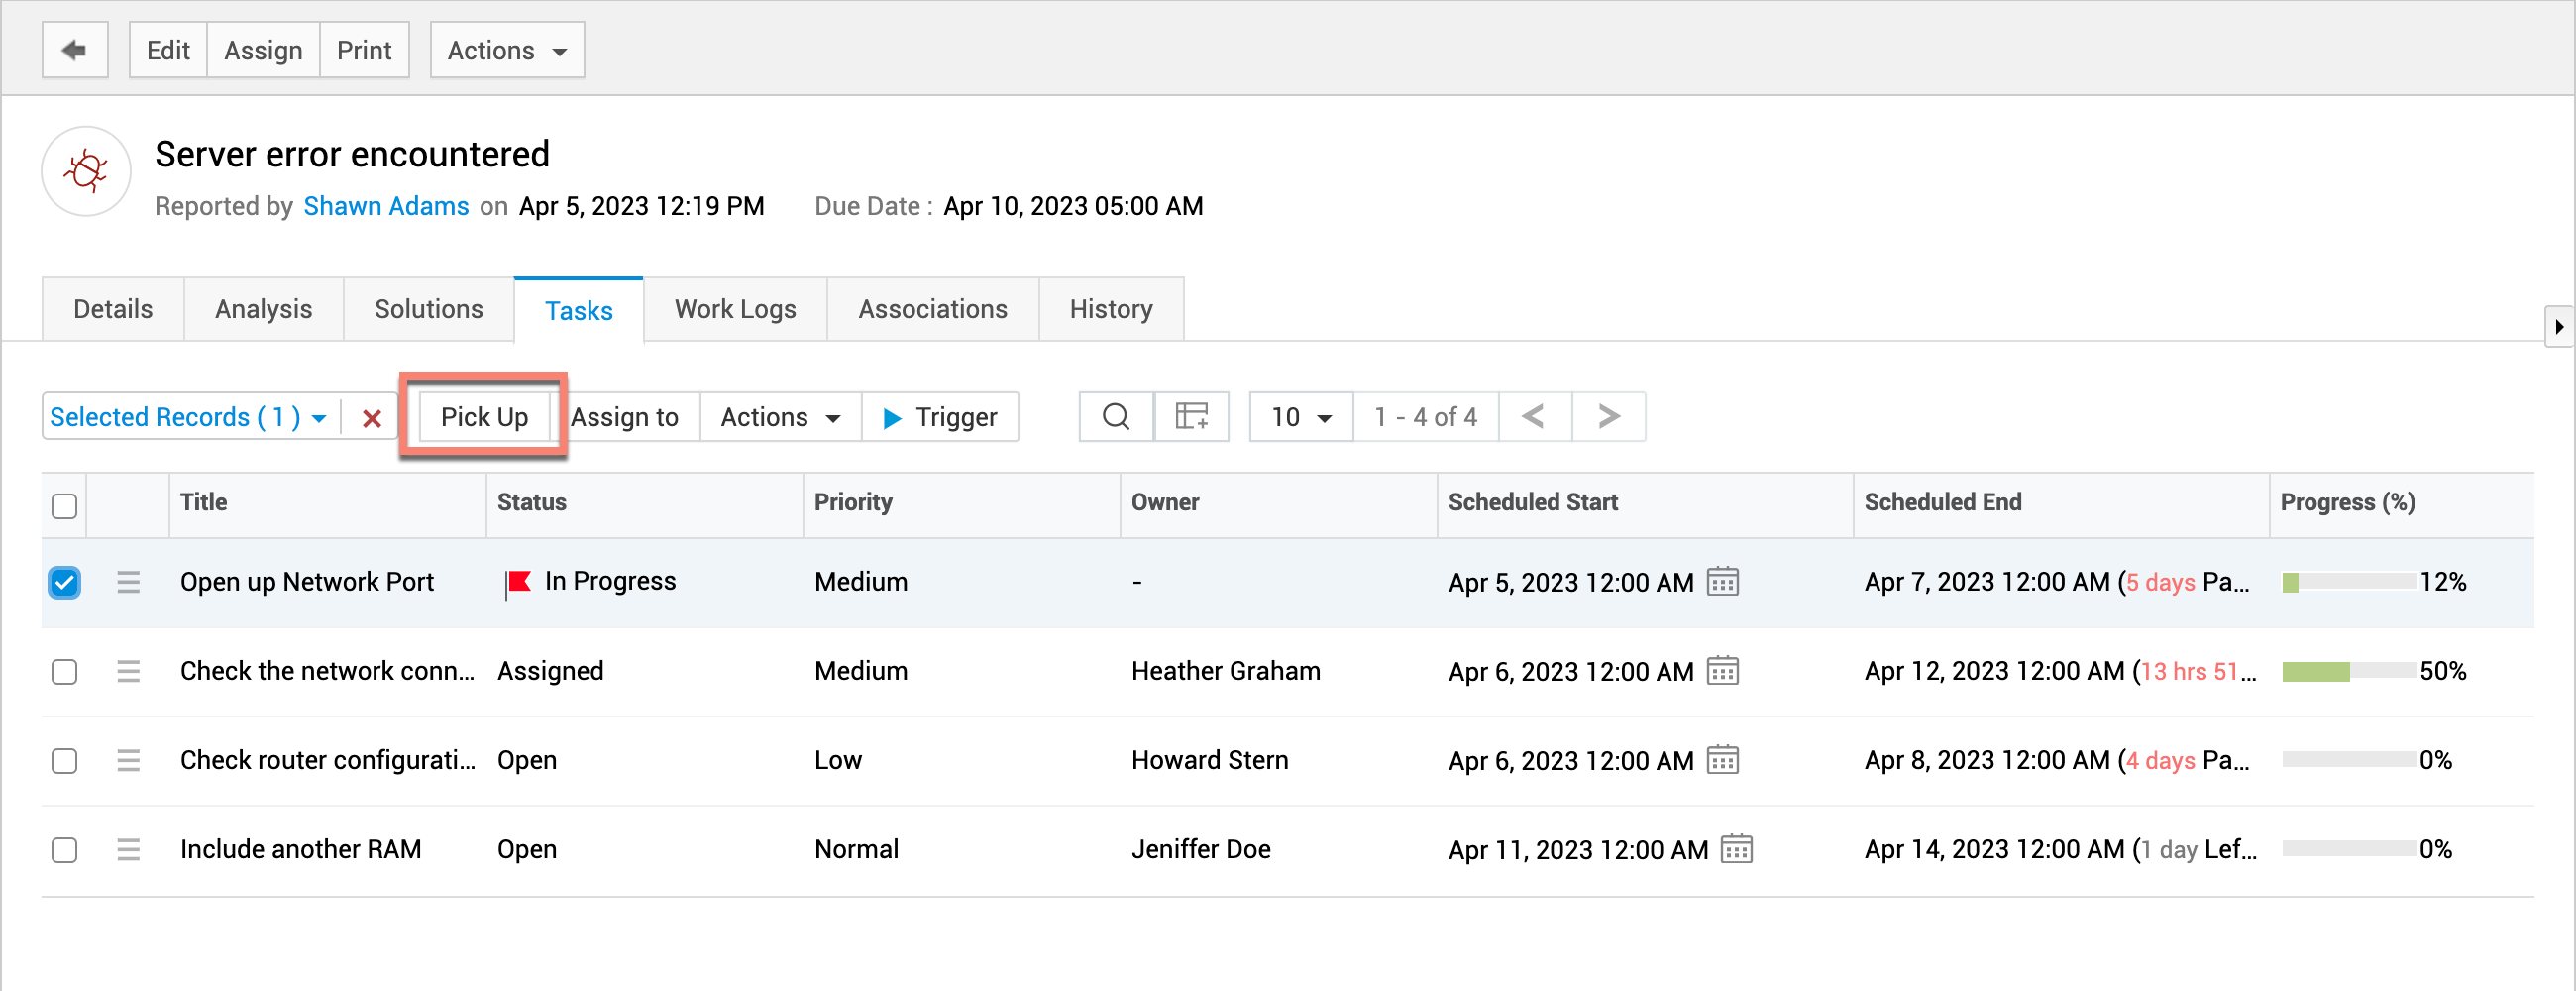Uncheck the Open up Network Port checkbox
Viewport: 2576px width, 991px height.
coord(65,582)
